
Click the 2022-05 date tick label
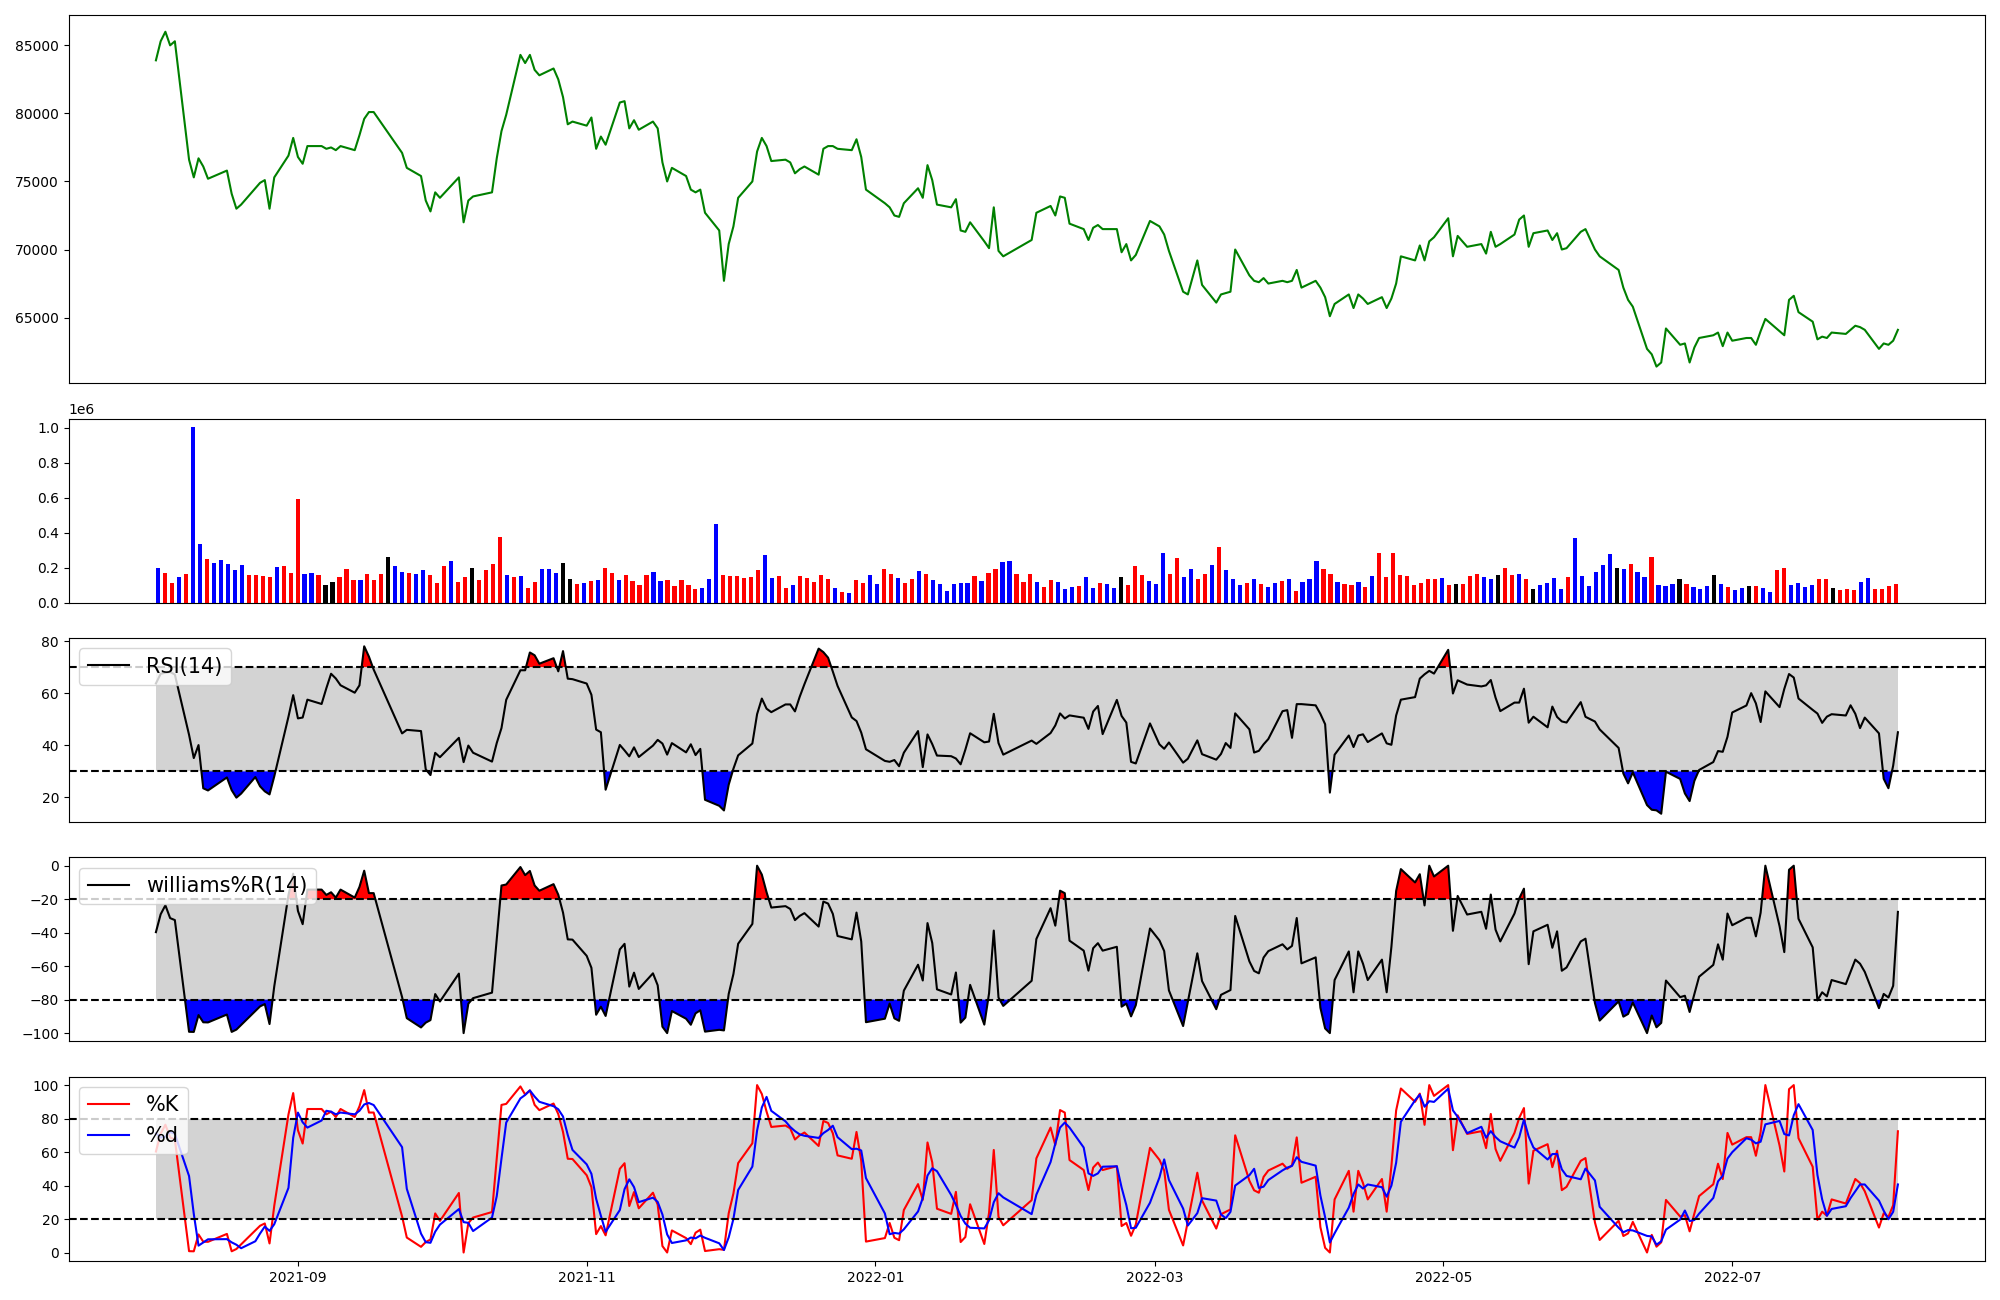(1444, 1277)
